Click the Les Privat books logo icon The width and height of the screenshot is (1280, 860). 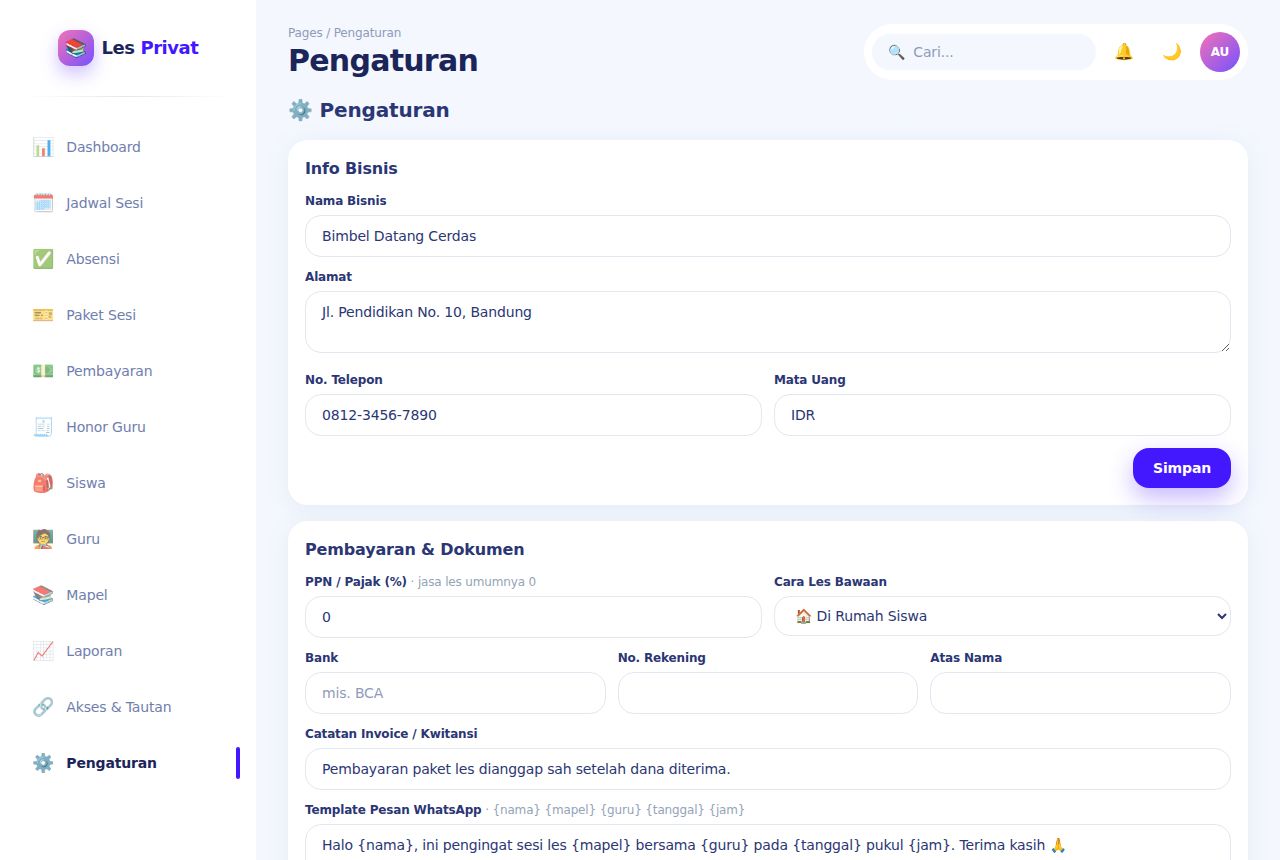(x=76, y=48)
